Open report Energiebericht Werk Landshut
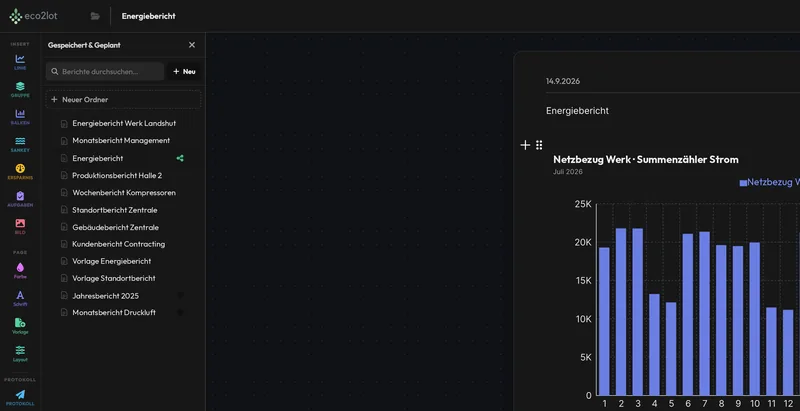Screen dimensions: 800x411 coord(124,123)
